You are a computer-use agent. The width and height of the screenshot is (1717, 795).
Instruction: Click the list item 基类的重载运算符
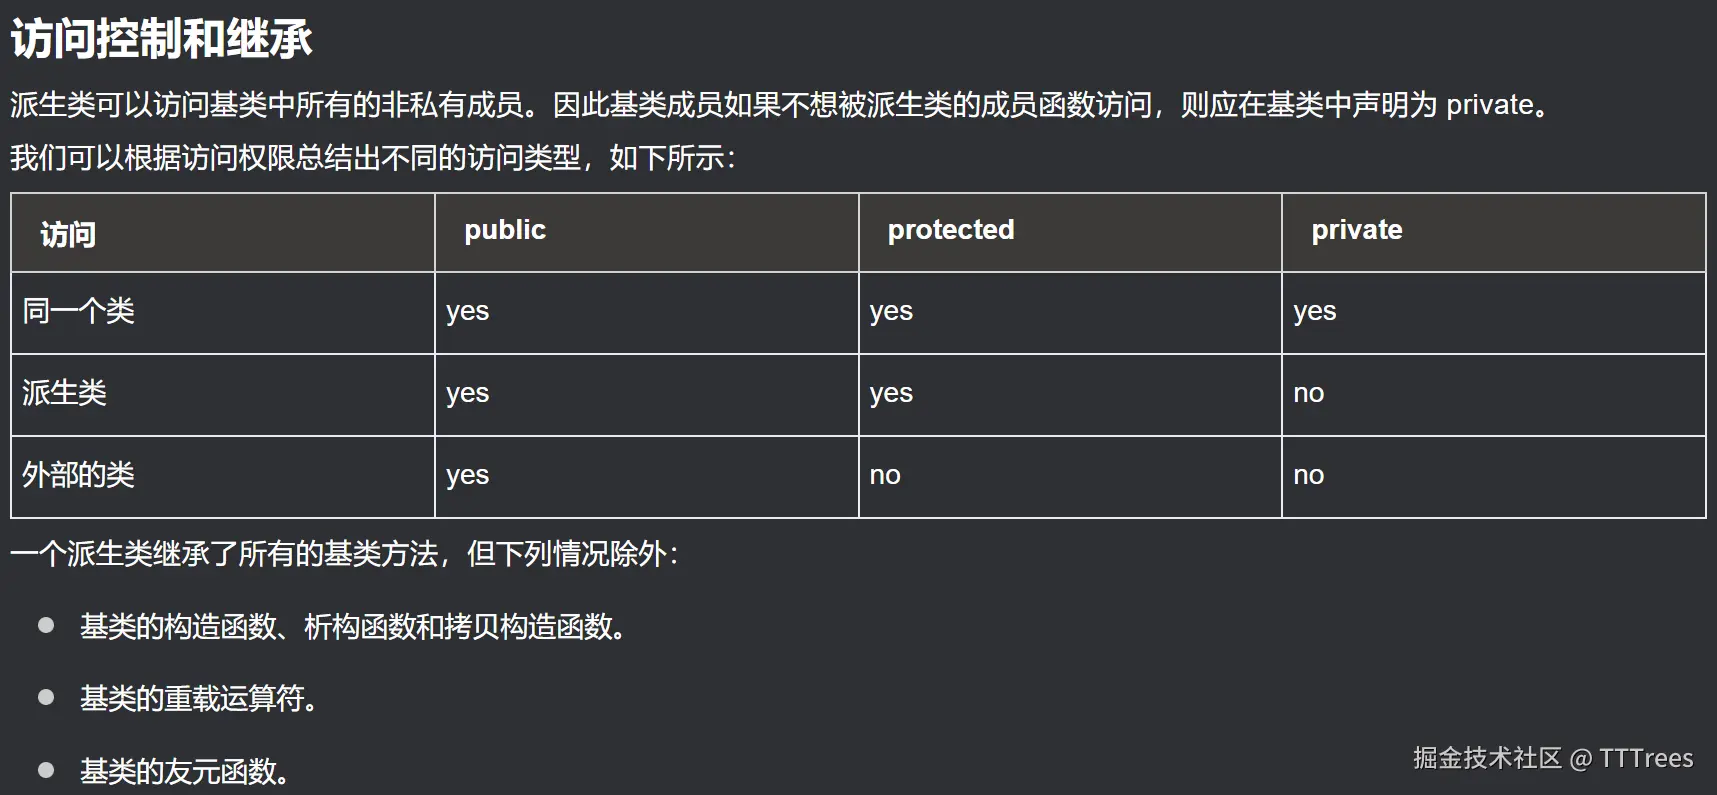click(x=198, y=698)
